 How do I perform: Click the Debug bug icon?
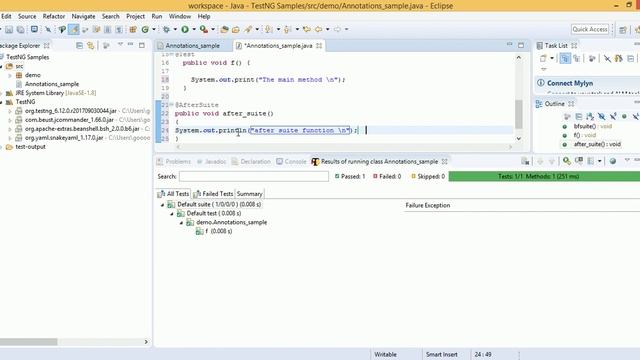coord(166,29)
